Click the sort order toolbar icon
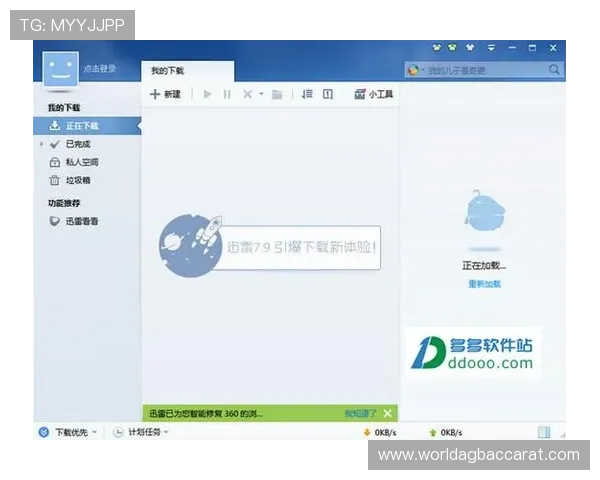The width and height of the screenshot is (600, 480). 307,94
